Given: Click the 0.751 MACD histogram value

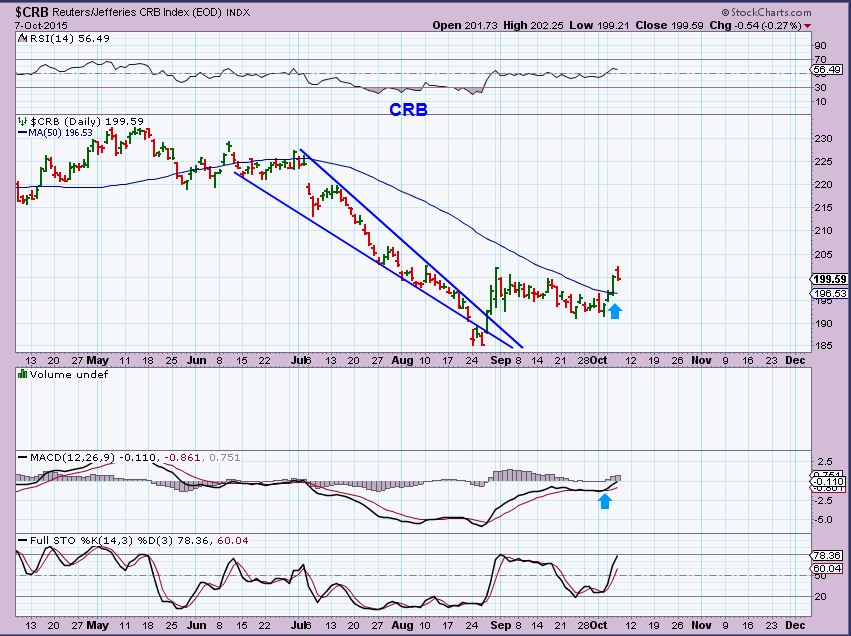Looking at the screenshot, I should [x=224, y=457].
